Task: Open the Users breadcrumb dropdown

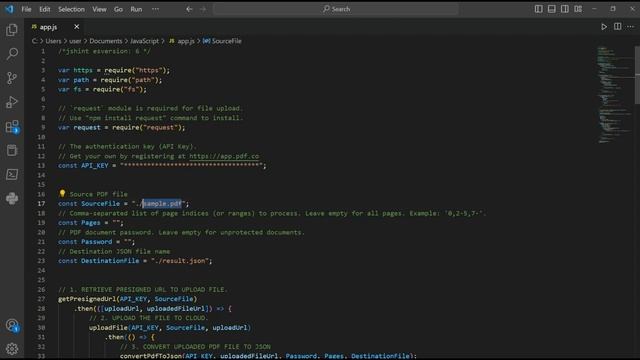Action: pos(53,41)
